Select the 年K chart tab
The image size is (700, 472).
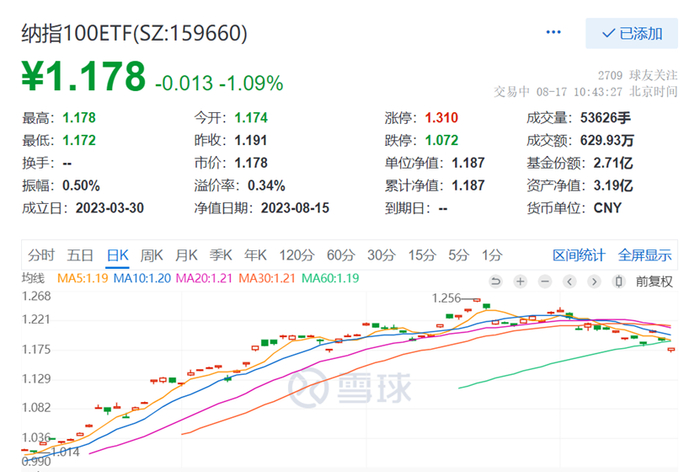255,255
